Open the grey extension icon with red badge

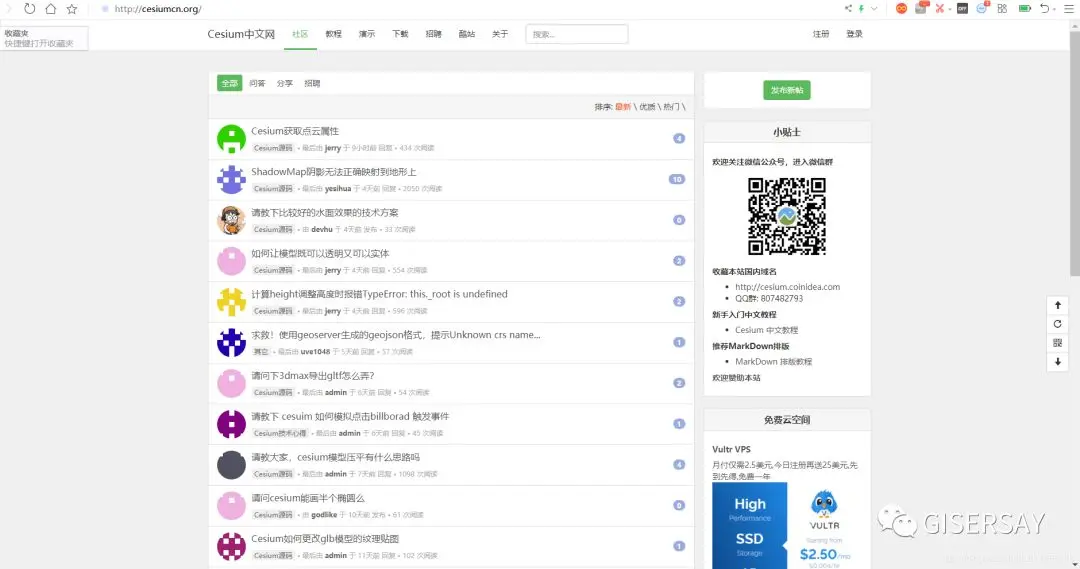[922, 8]
